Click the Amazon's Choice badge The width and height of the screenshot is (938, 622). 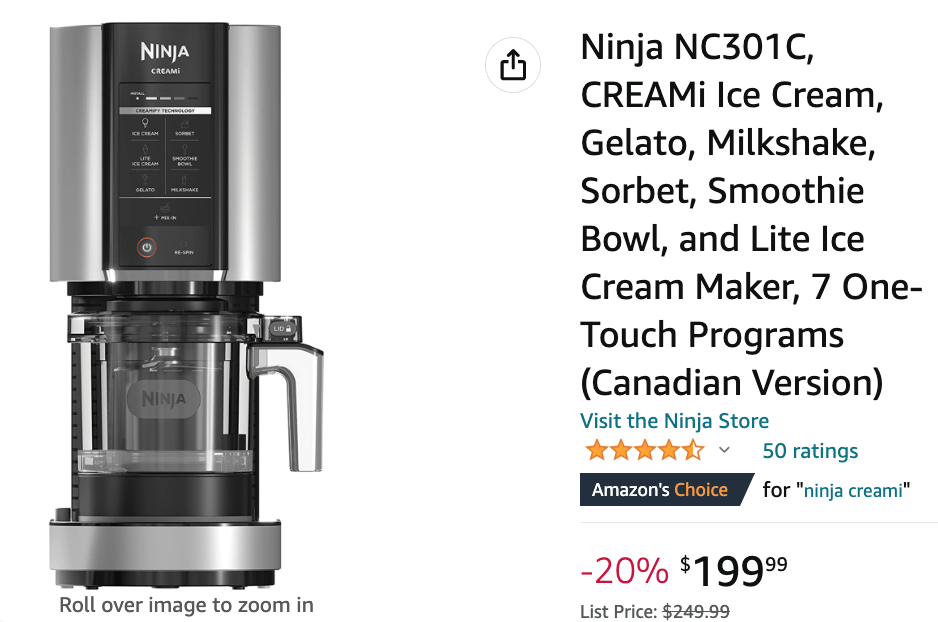pyautogui.click(x=666, y=489)
